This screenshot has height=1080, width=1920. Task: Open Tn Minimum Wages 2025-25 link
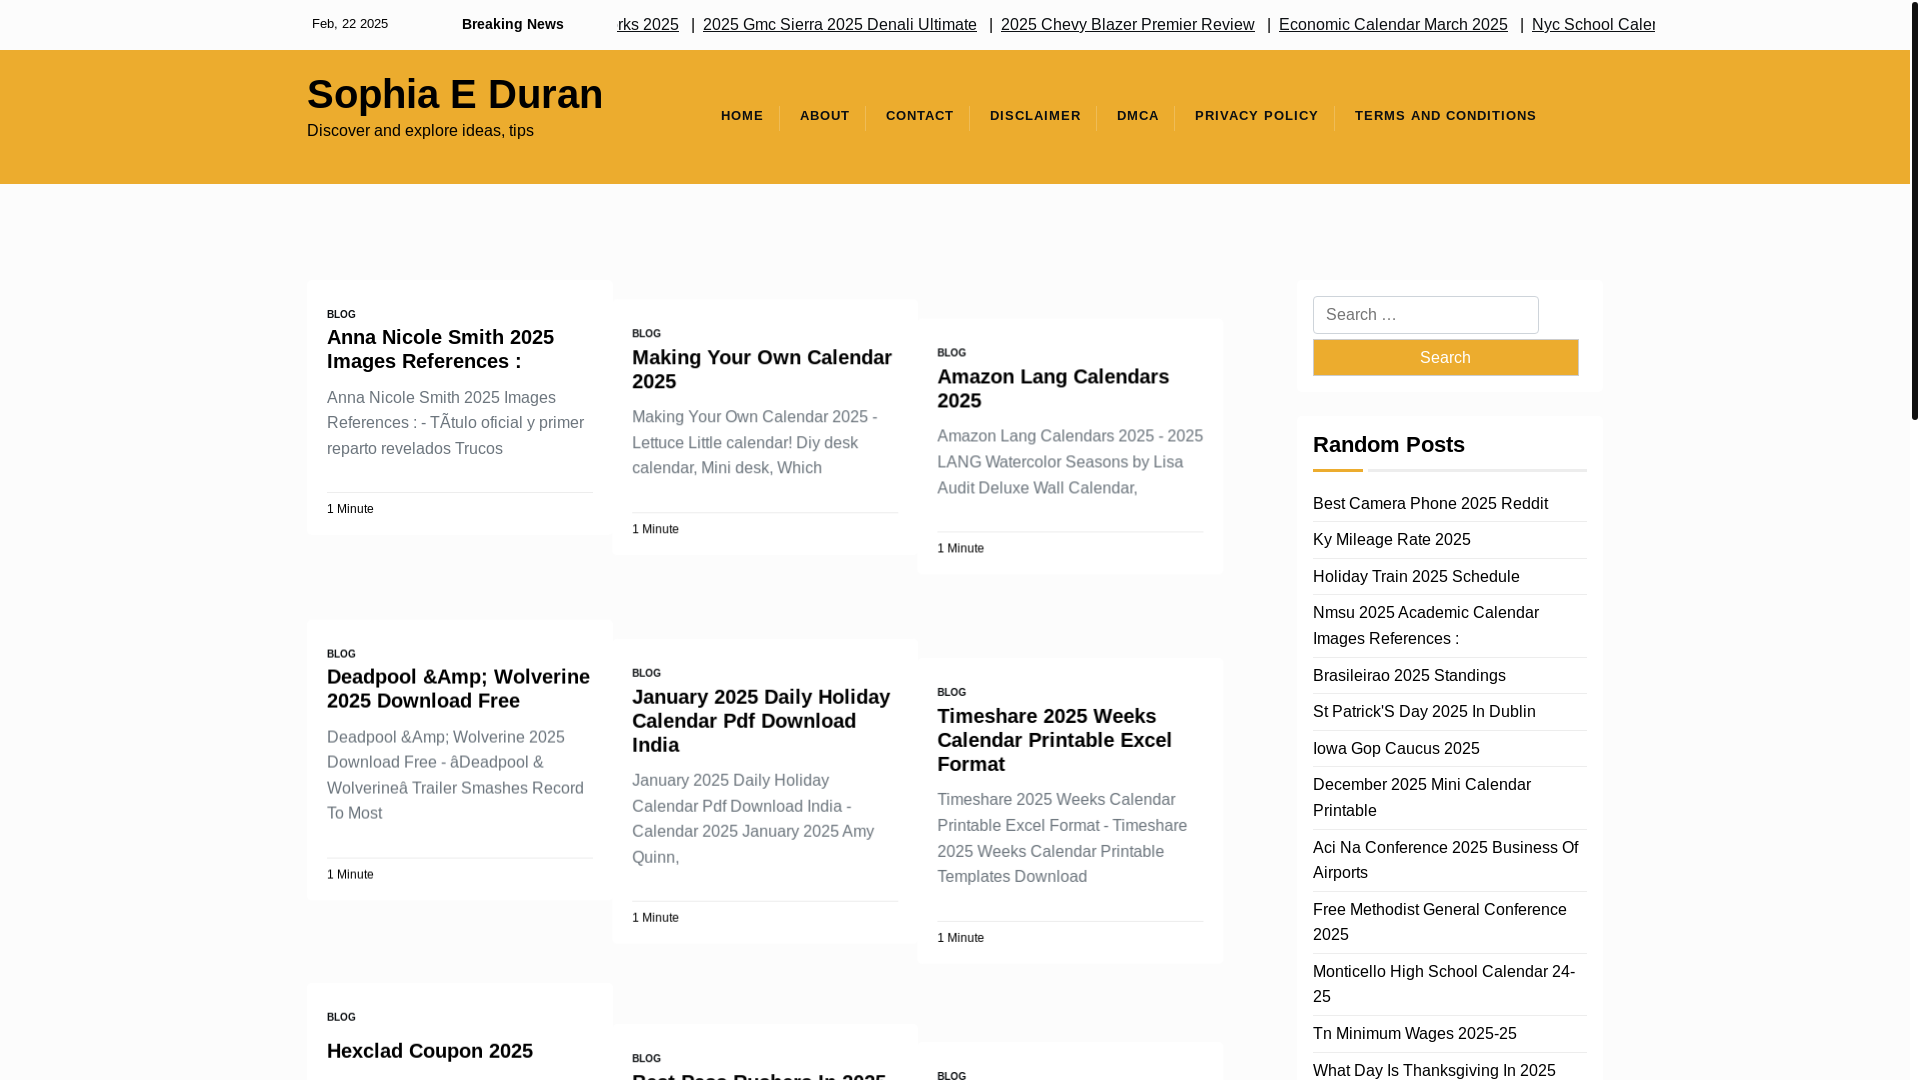point(1414,1033)
